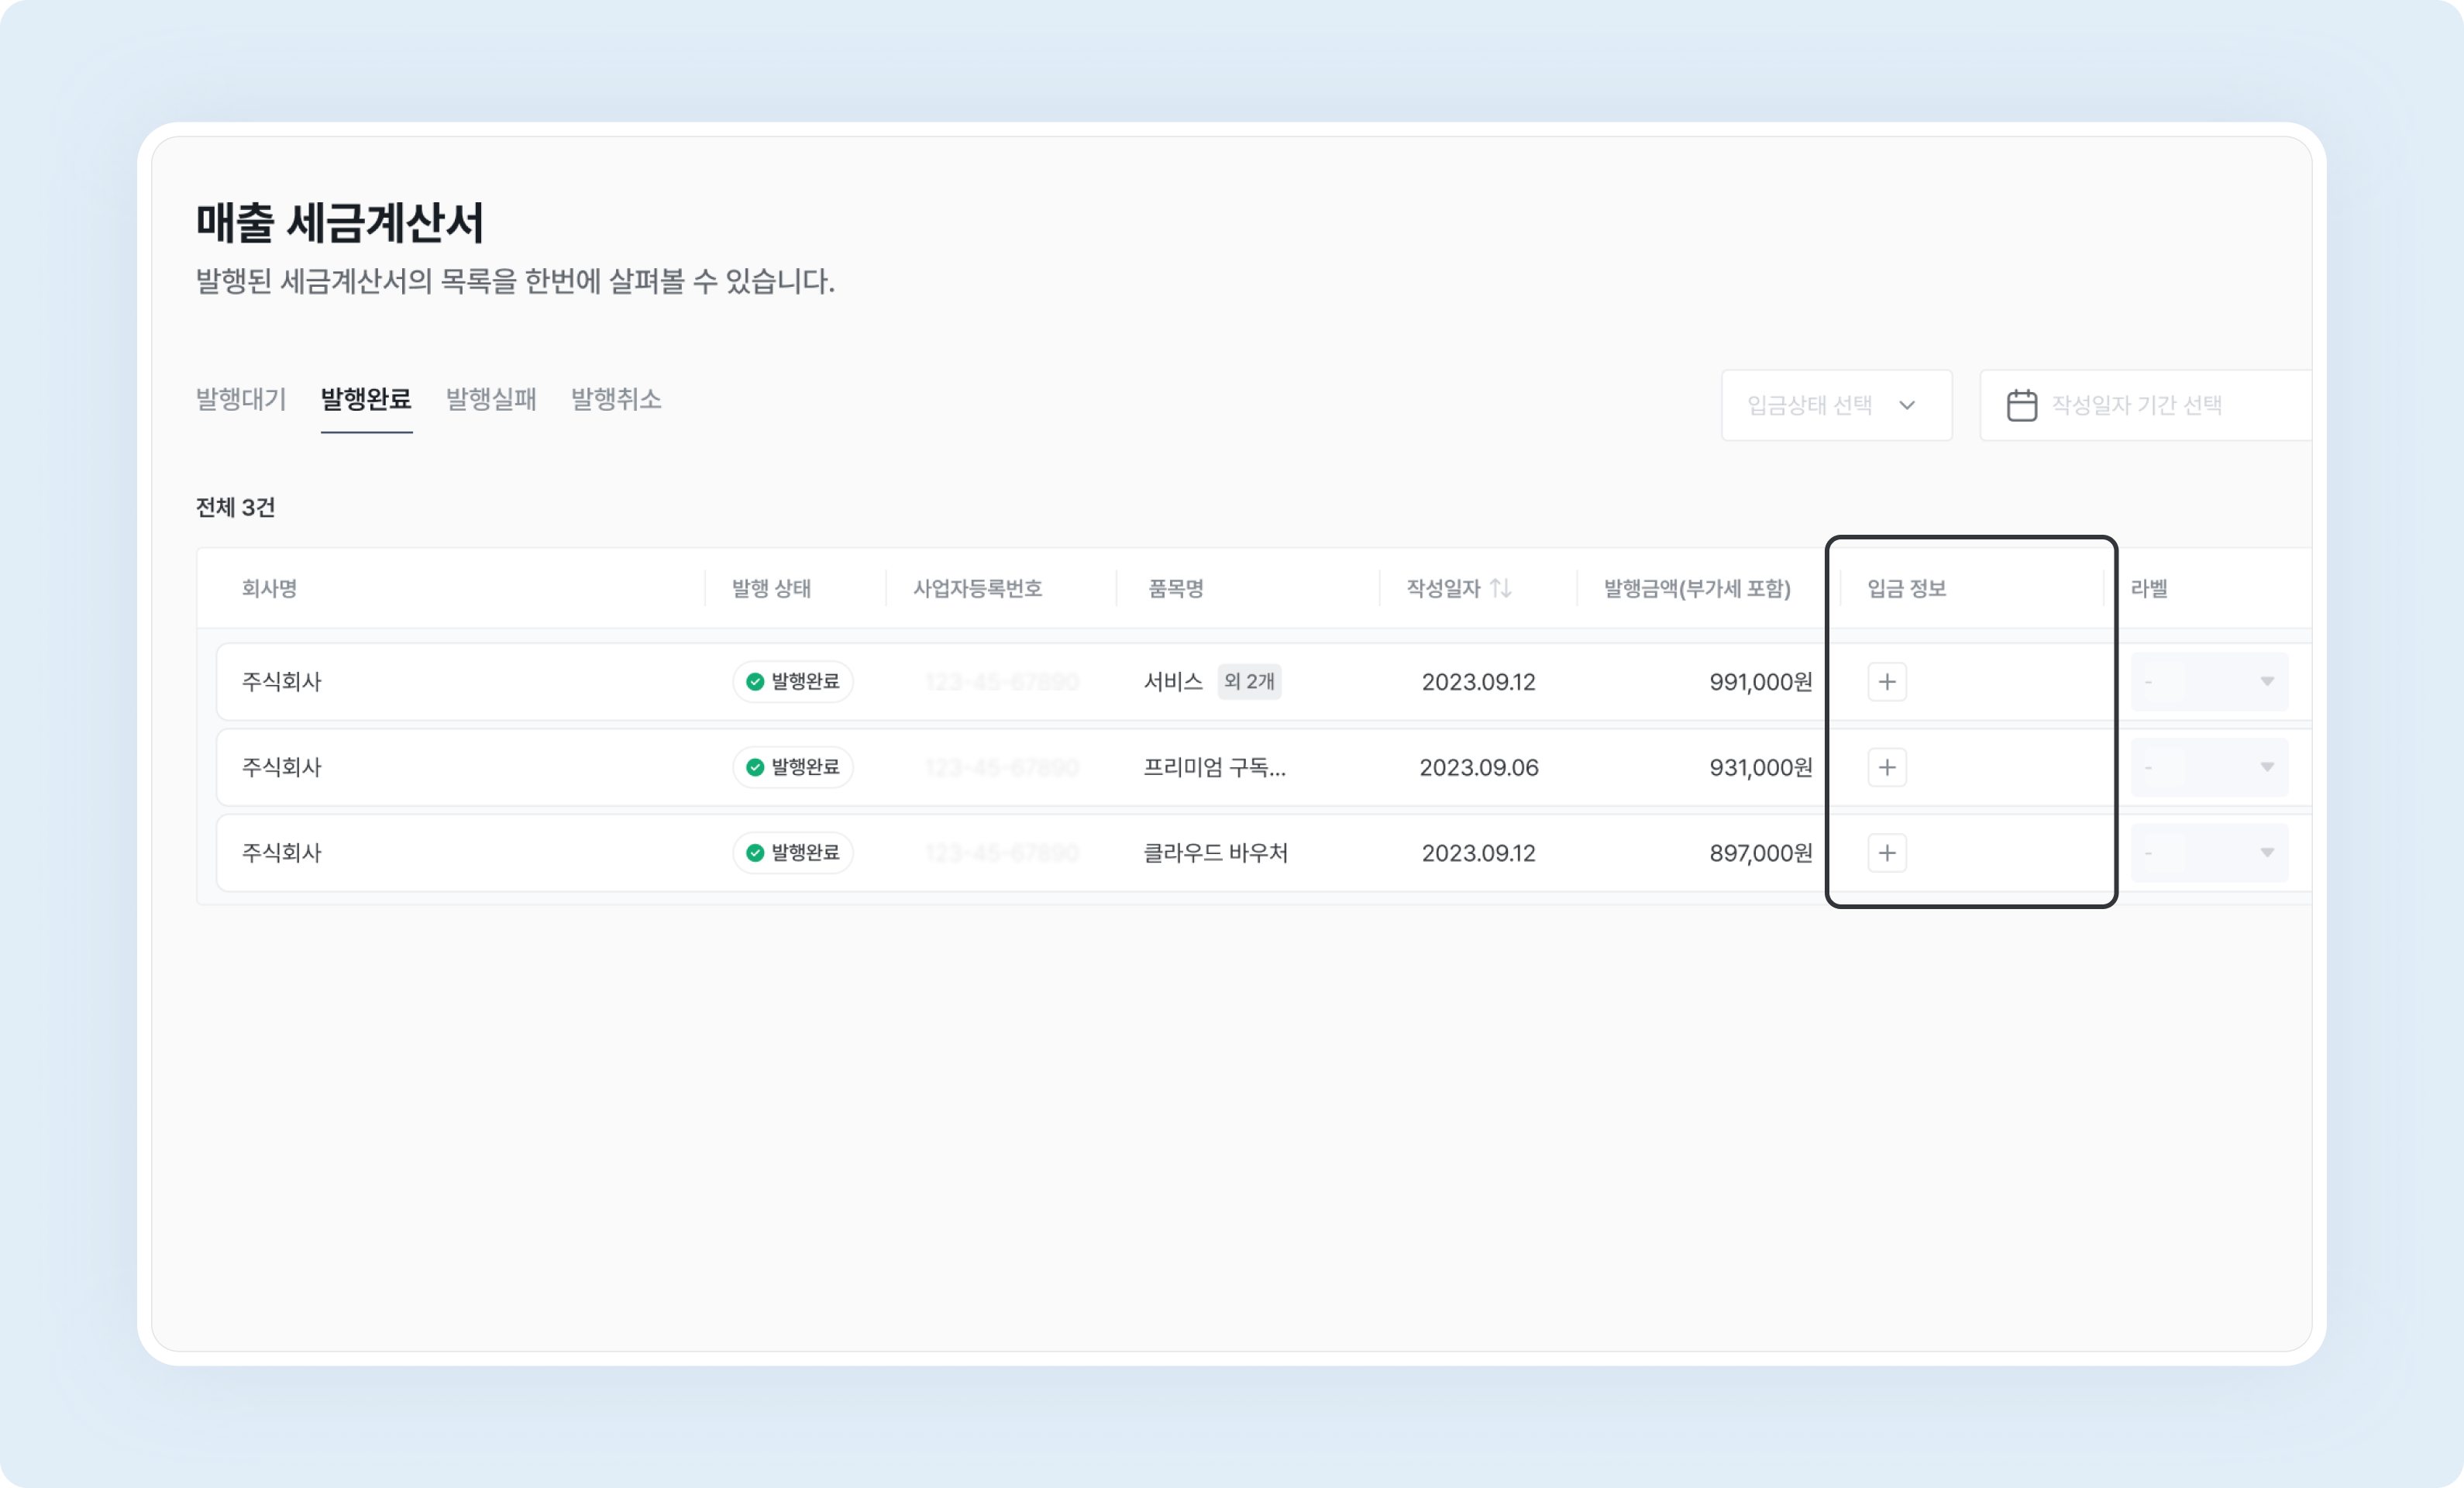Open the calendar icon for date range selection
Image resolution: width=2464 pixels, height=1488 pixels.
point(2022,405)
